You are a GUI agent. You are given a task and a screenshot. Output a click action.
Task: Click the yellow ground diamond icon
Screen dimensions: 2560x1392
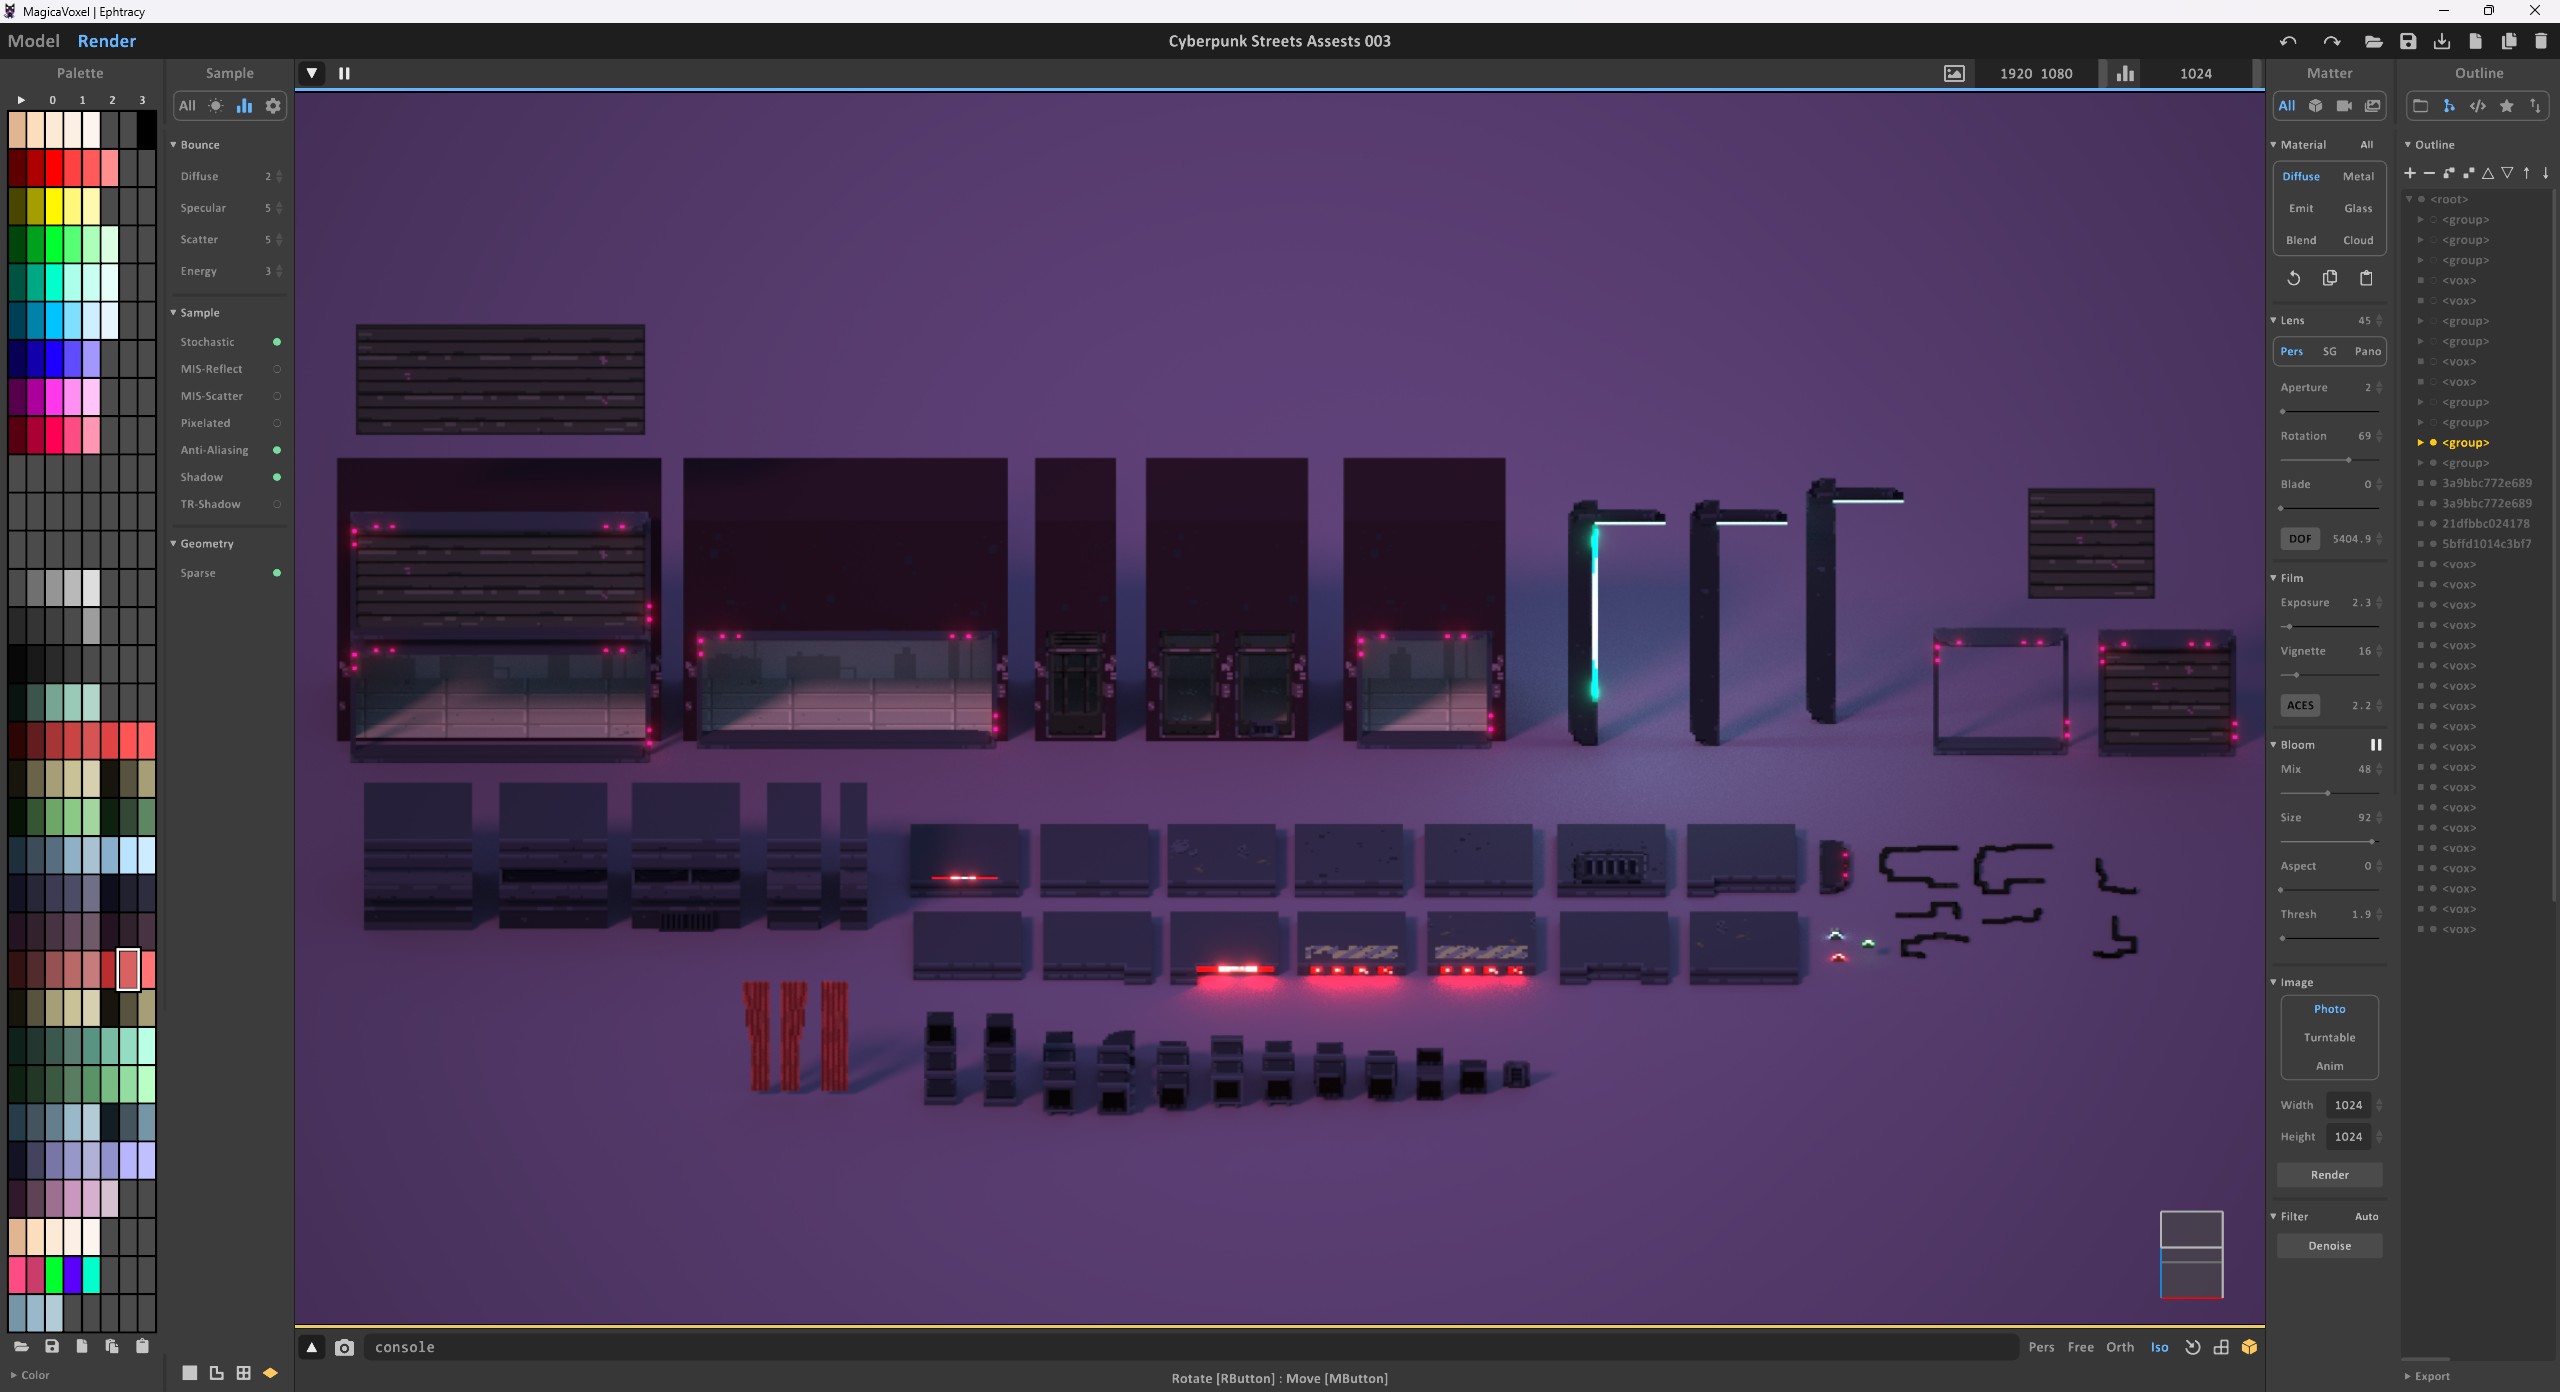270,1373
